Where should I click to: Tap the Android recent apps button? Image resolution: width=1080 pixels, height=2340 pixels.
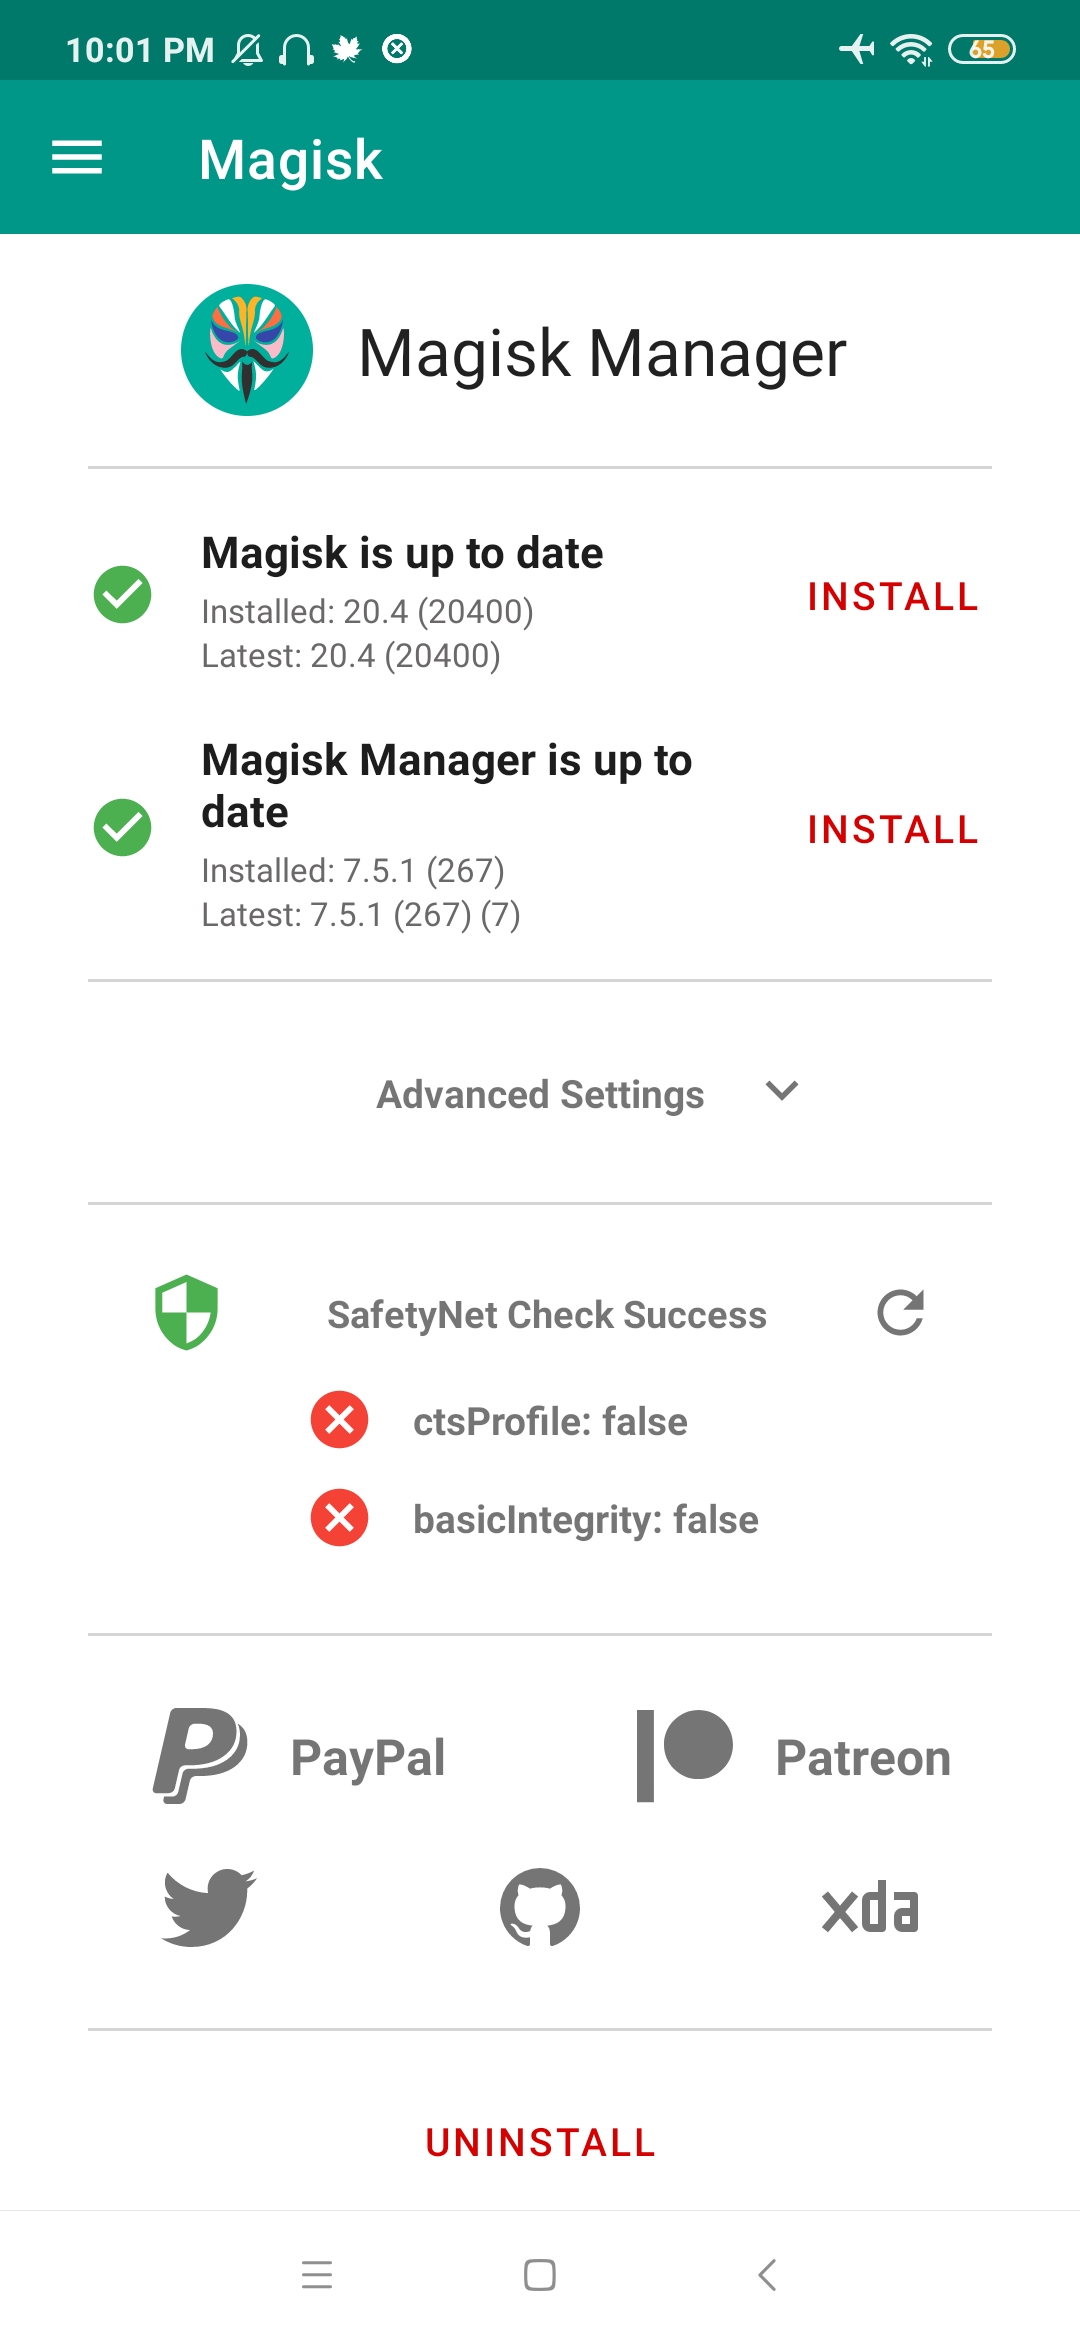tap(317, 2275)
